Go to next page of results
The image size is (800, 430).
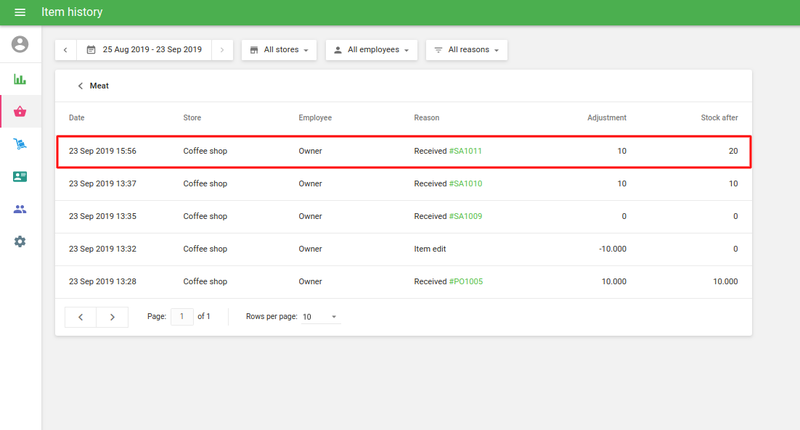click(113, 317)
